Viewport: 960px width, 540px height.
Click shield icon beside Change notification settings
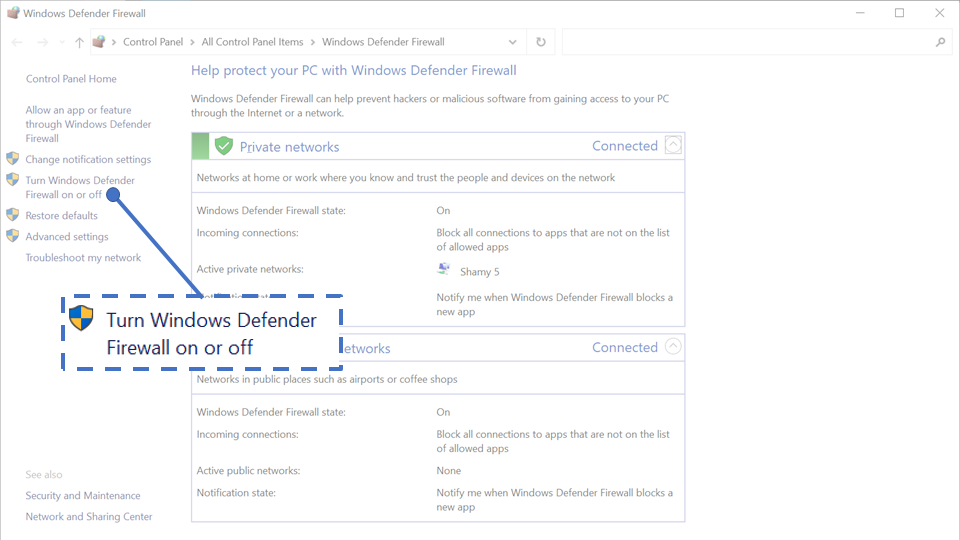pyautogui.click(x=12, y=159)
